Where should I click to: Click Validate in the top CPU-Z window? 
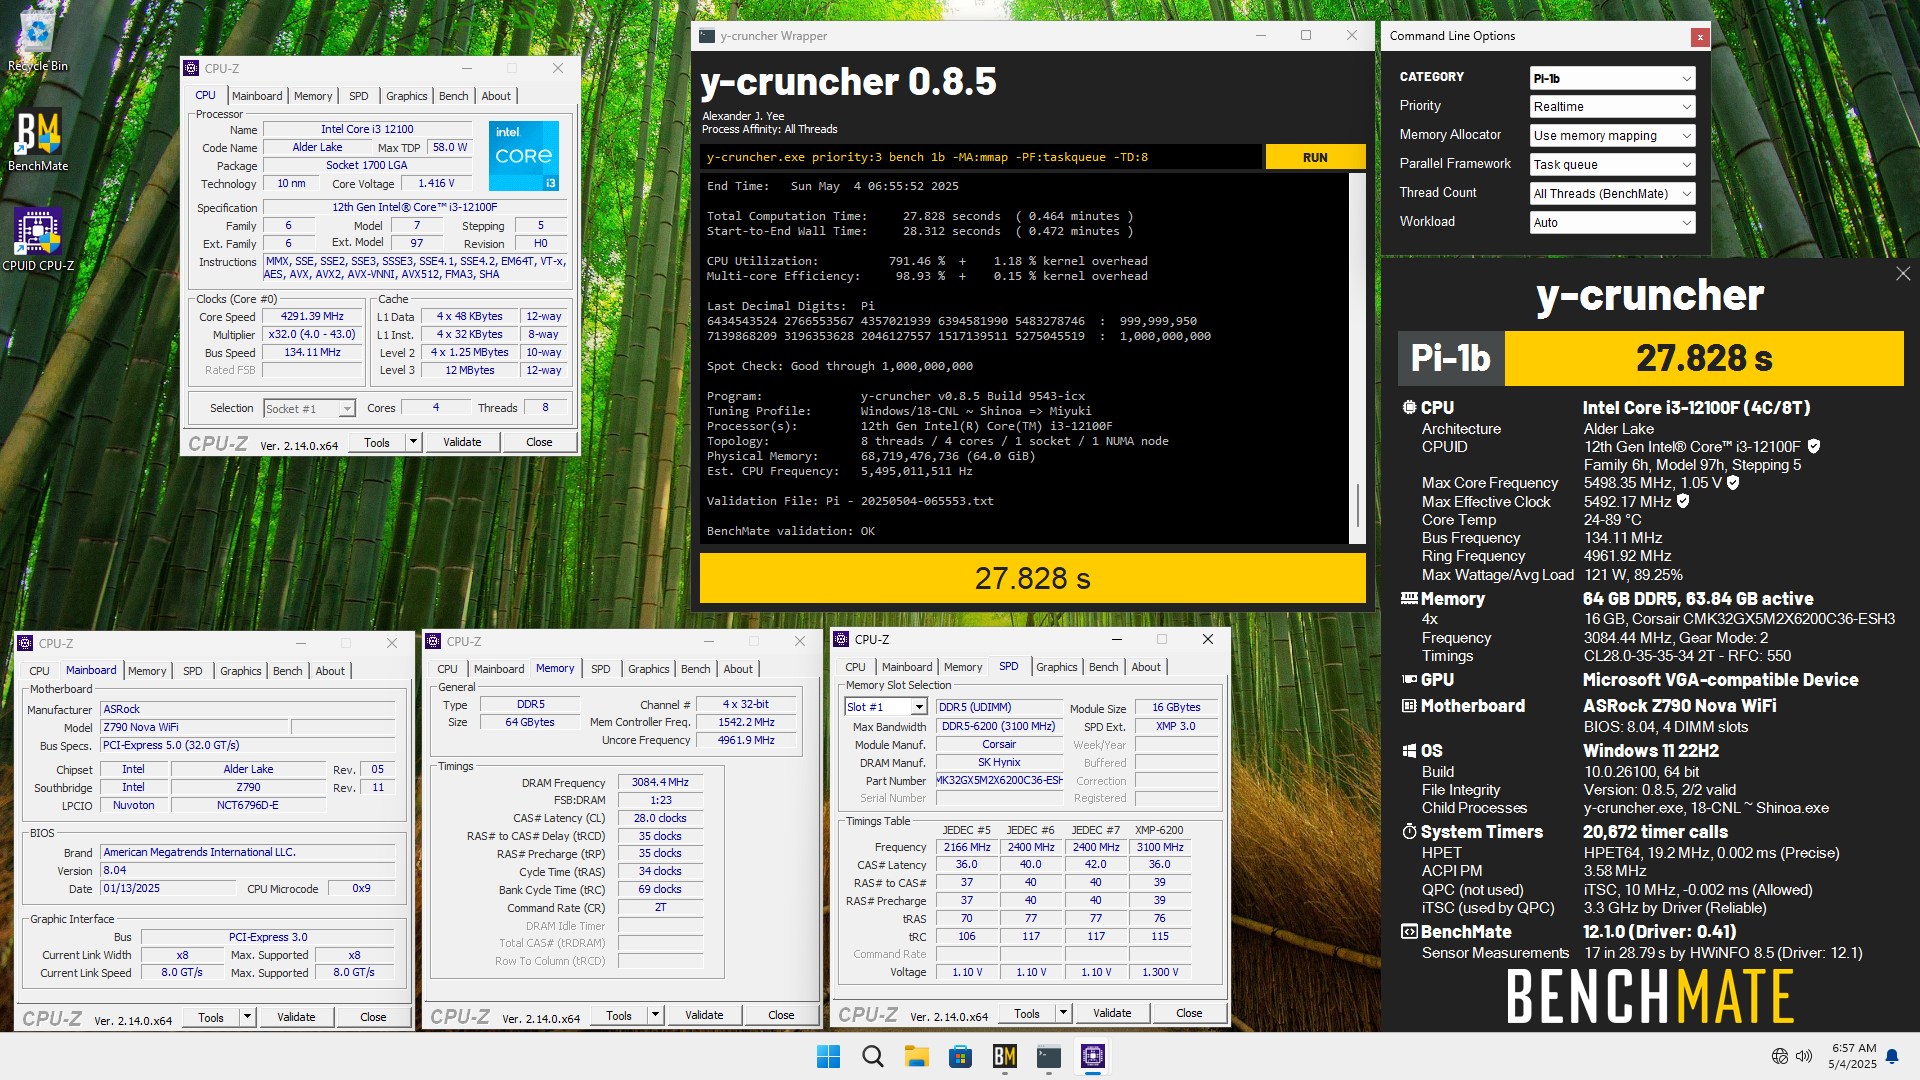462,442
